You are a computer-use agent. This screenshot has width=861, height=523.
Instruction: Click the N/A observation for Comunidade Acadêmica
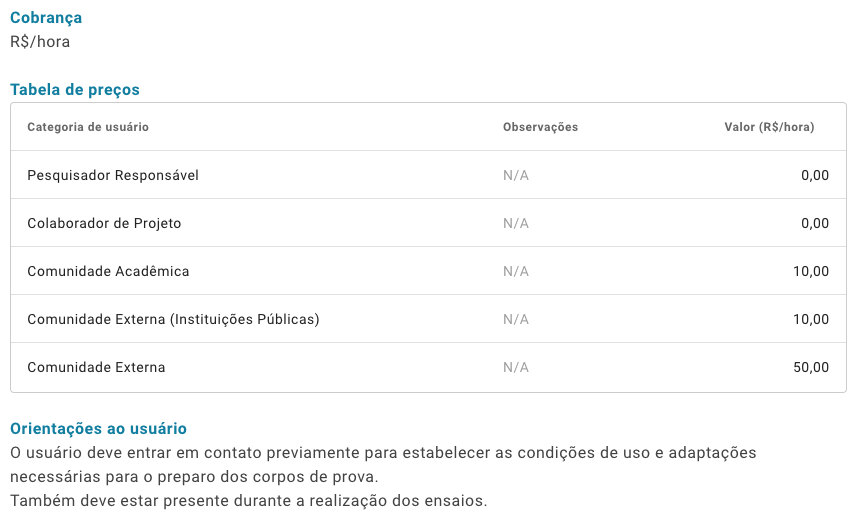[516, 271]
